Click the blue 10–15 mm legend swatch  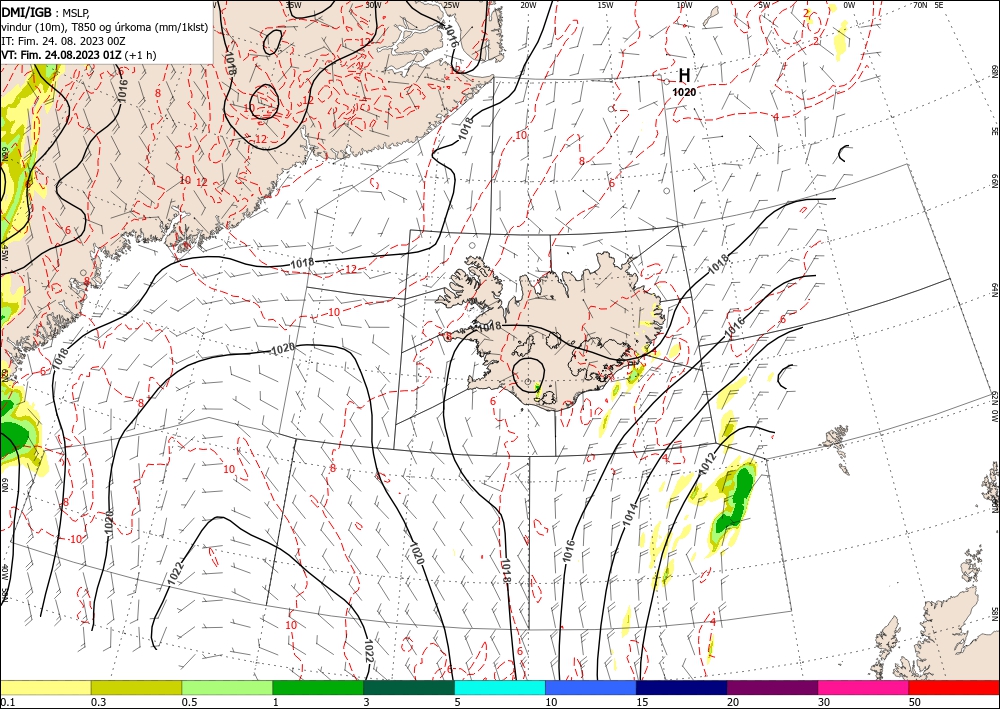(x=591, y=687)
